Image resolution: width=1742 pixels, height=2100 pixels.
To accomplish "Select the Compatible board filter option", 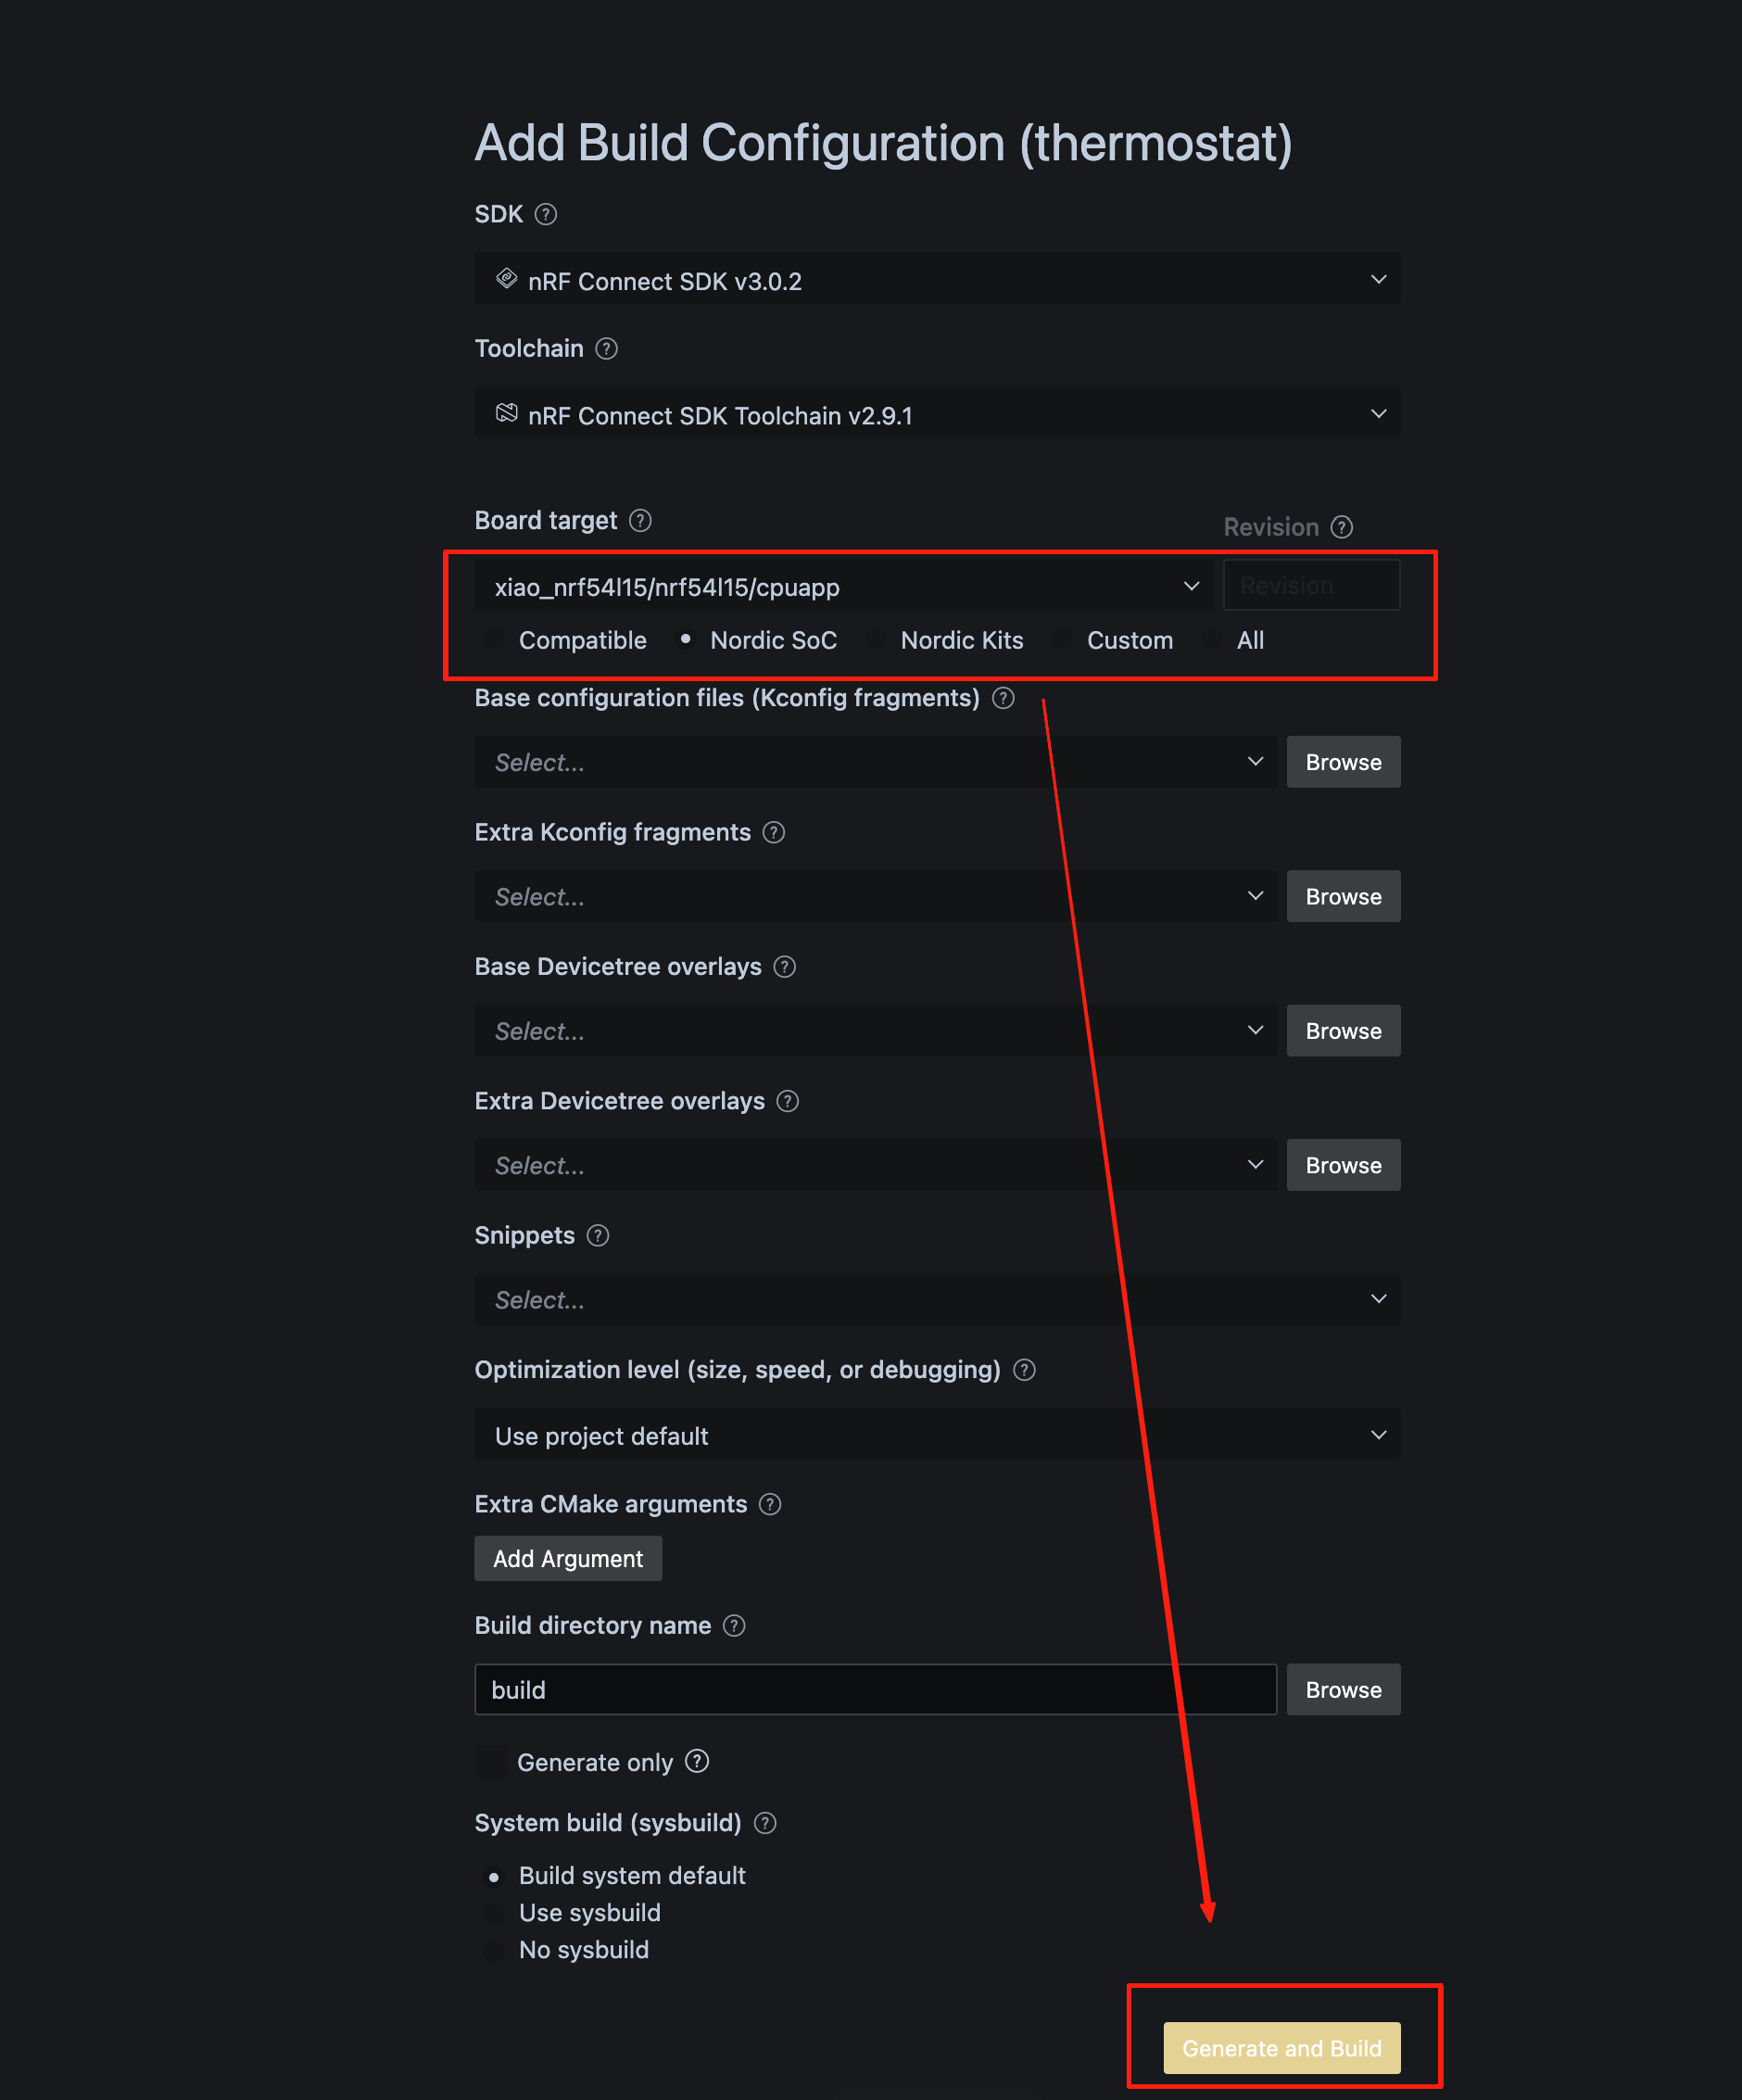I will 493,640.
